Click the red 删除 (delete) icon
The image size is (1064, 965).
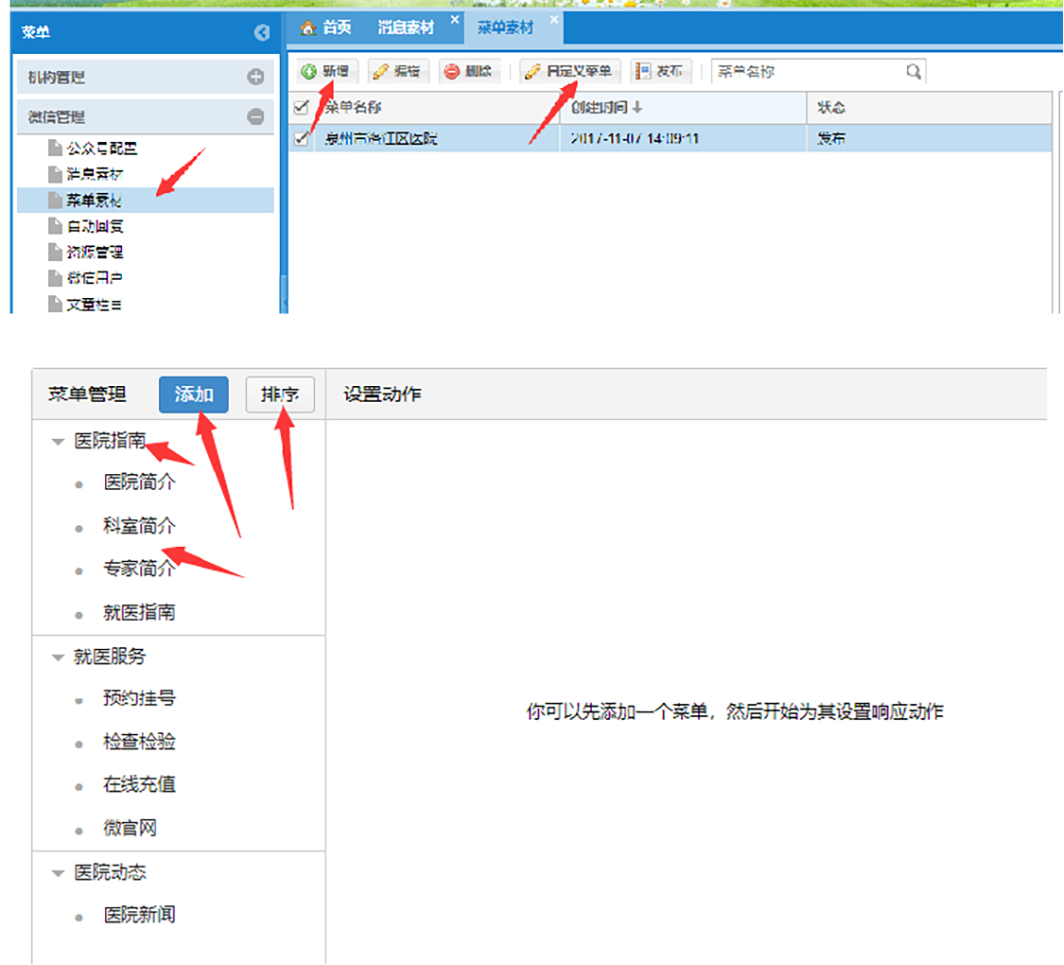(x=452, y=72)
